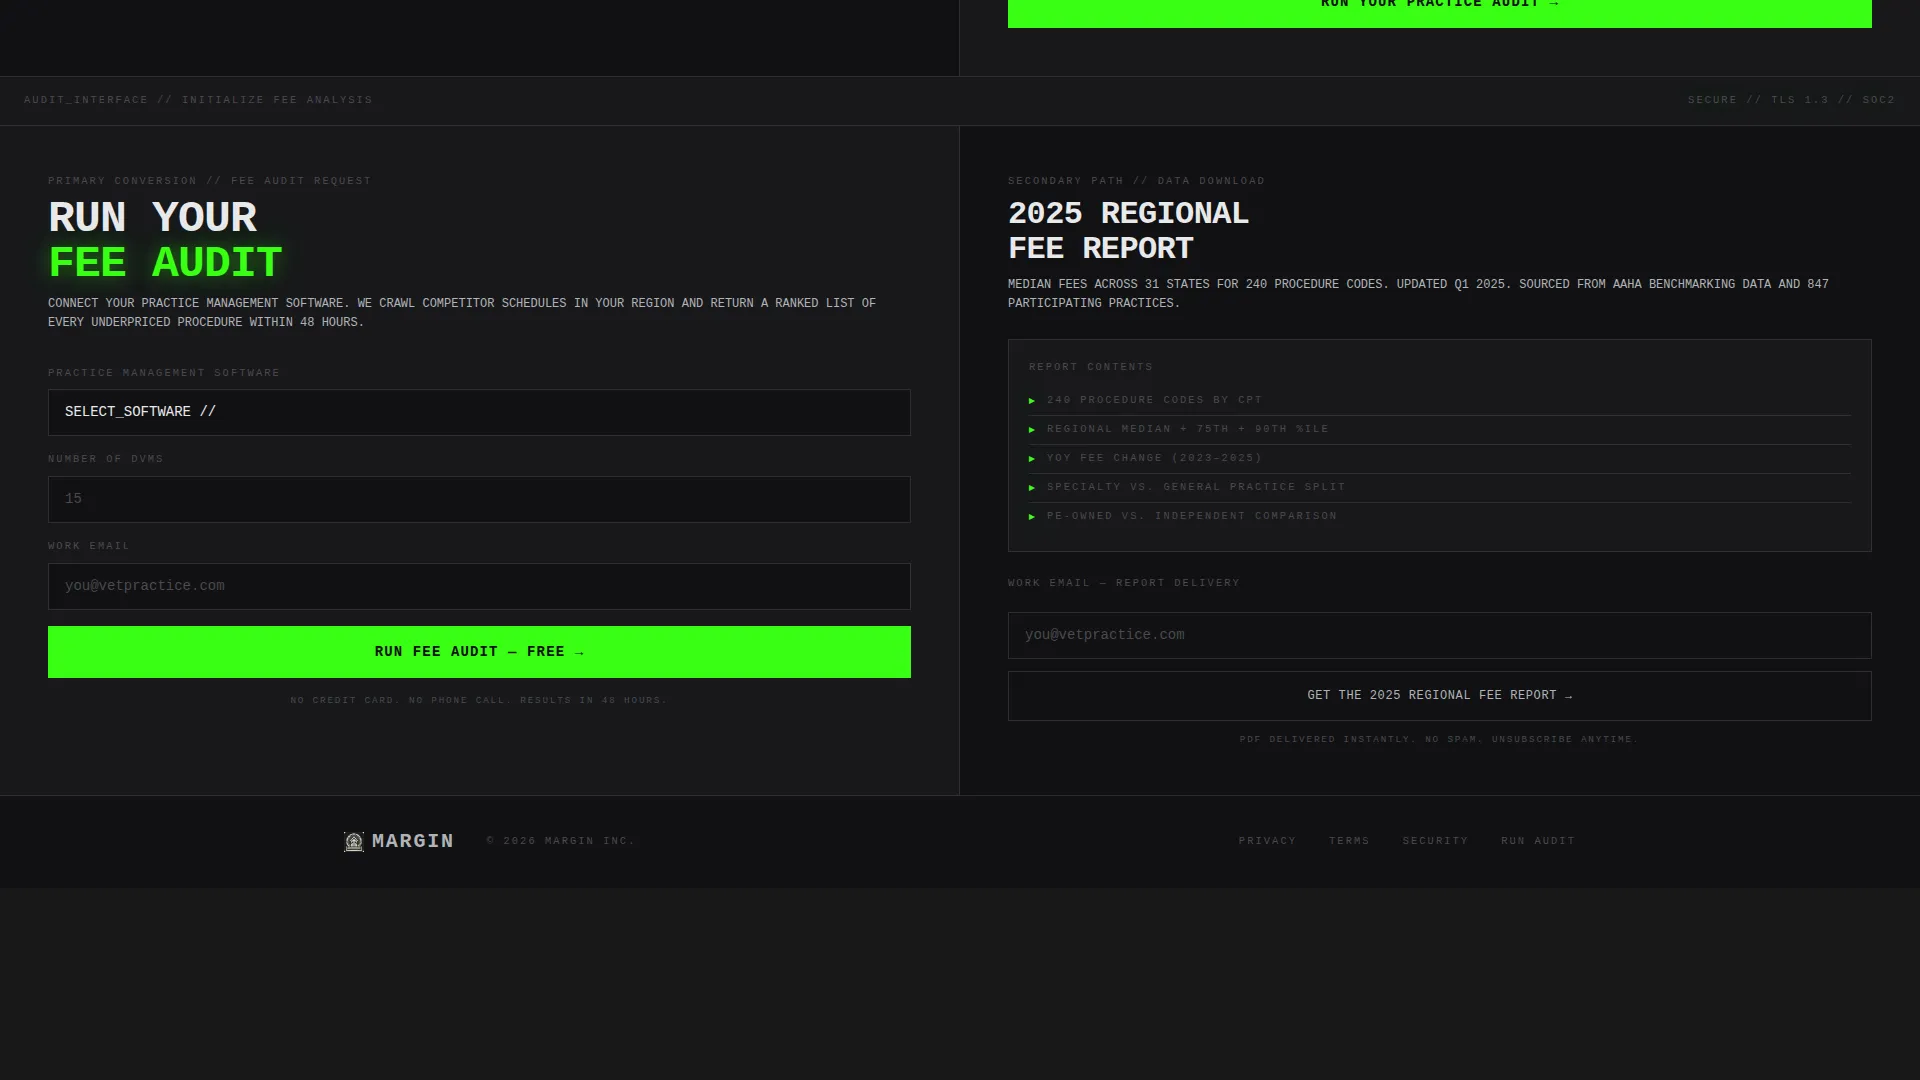
Task: Click the arrow bullet beside YoY Fee Change
Action: pos(1032,459)
